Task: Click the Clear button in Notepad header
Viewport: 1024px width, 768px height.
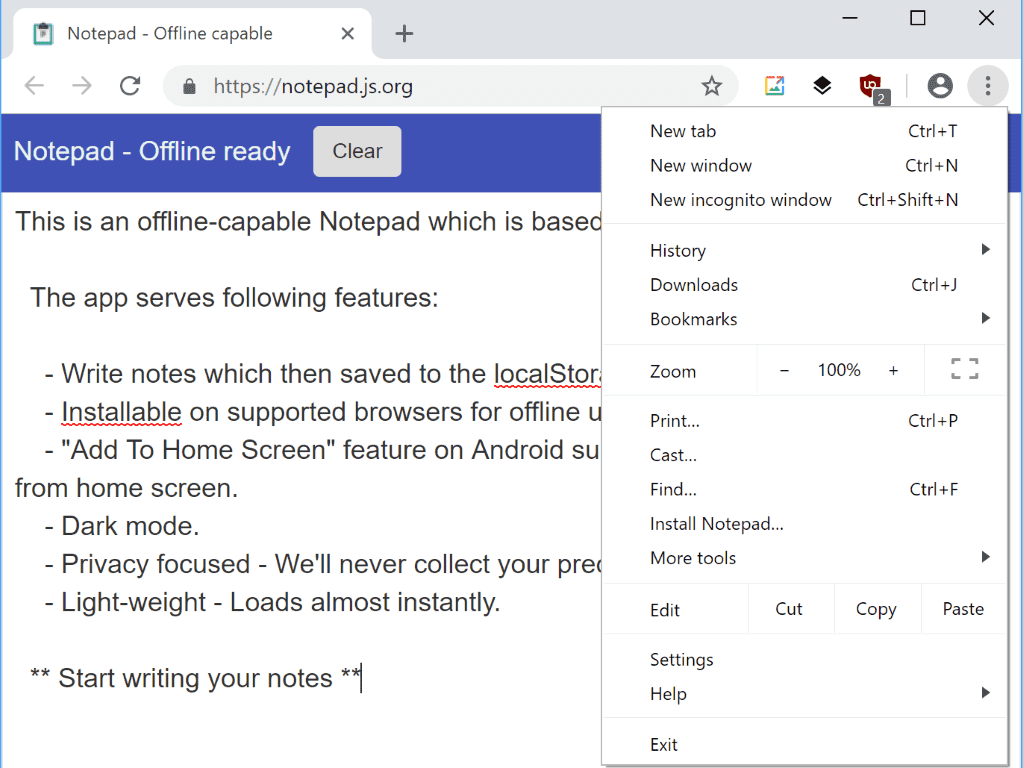Action: pyautogui.click(x=357, y=152)
